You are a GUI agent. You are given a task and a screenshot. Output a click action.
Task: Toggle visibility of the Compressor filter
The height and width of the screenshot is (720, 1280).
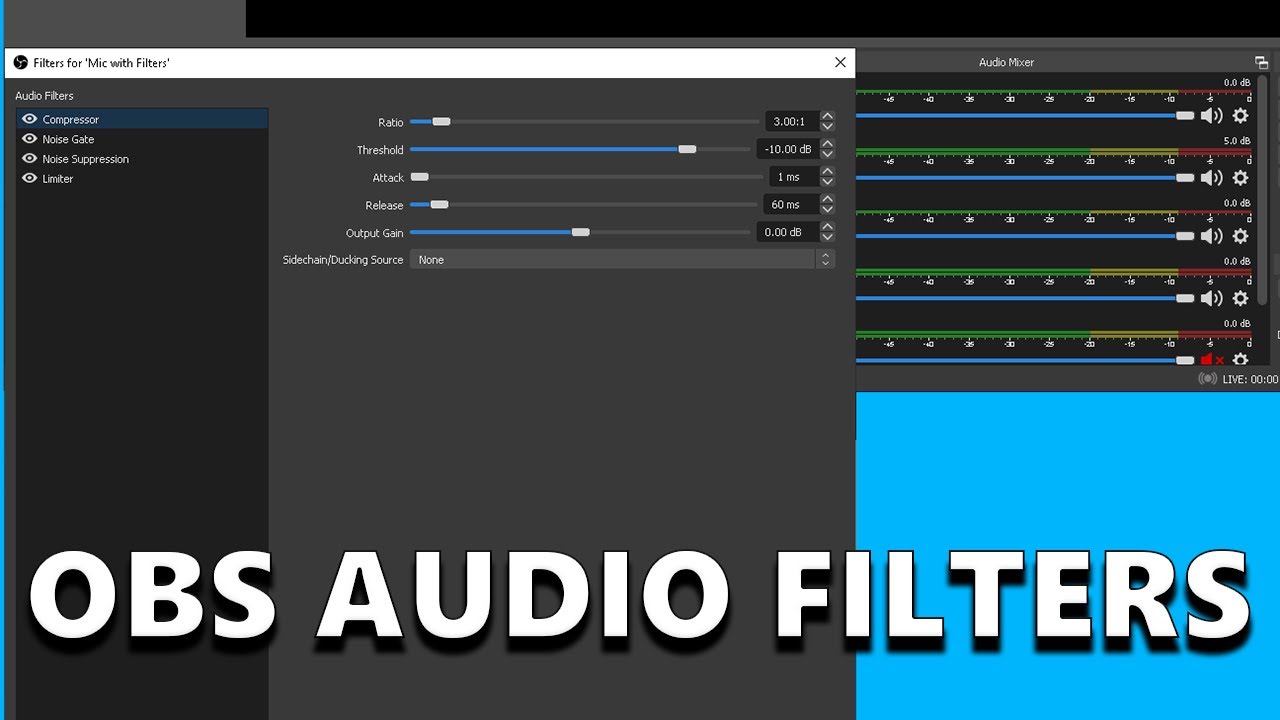pos(29,119)
